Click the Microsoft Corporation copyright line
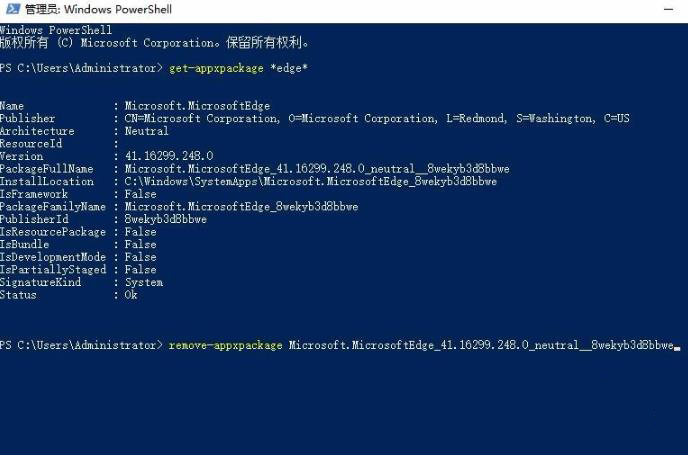Image resolution: width=688 pixels, height=455 pixels. (x=155, y=43)
